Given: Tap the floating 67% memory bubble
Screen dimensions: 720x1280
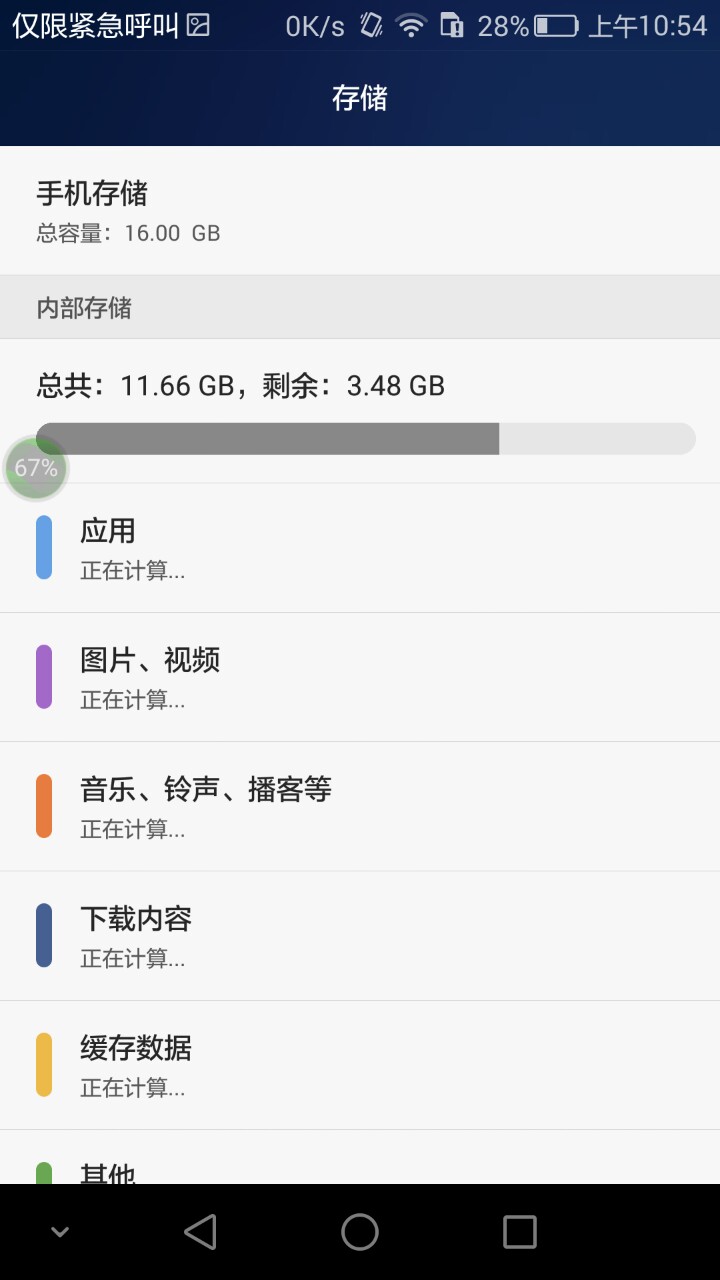Looking at the screenshot, I should pos(36,468).
